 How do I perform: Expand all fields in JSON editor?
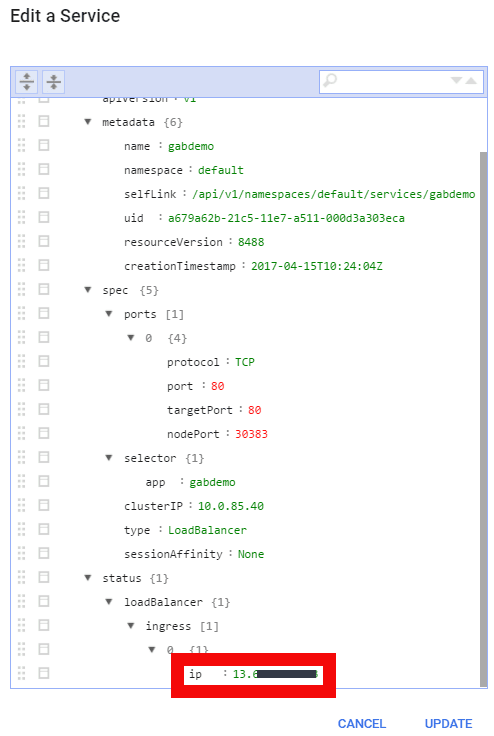pyautogui.click(x=27, y=82)
